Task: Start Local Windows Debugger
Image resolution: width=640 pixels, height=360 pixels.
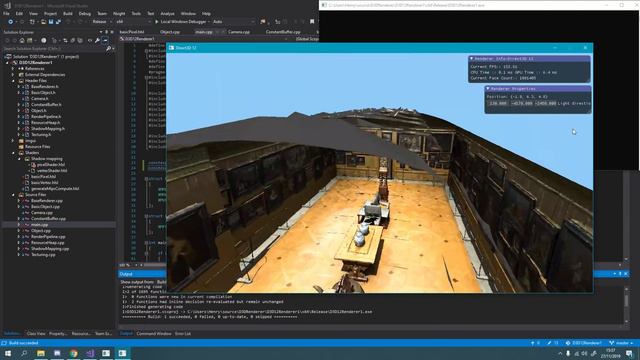Action: [x=180, y=22]
